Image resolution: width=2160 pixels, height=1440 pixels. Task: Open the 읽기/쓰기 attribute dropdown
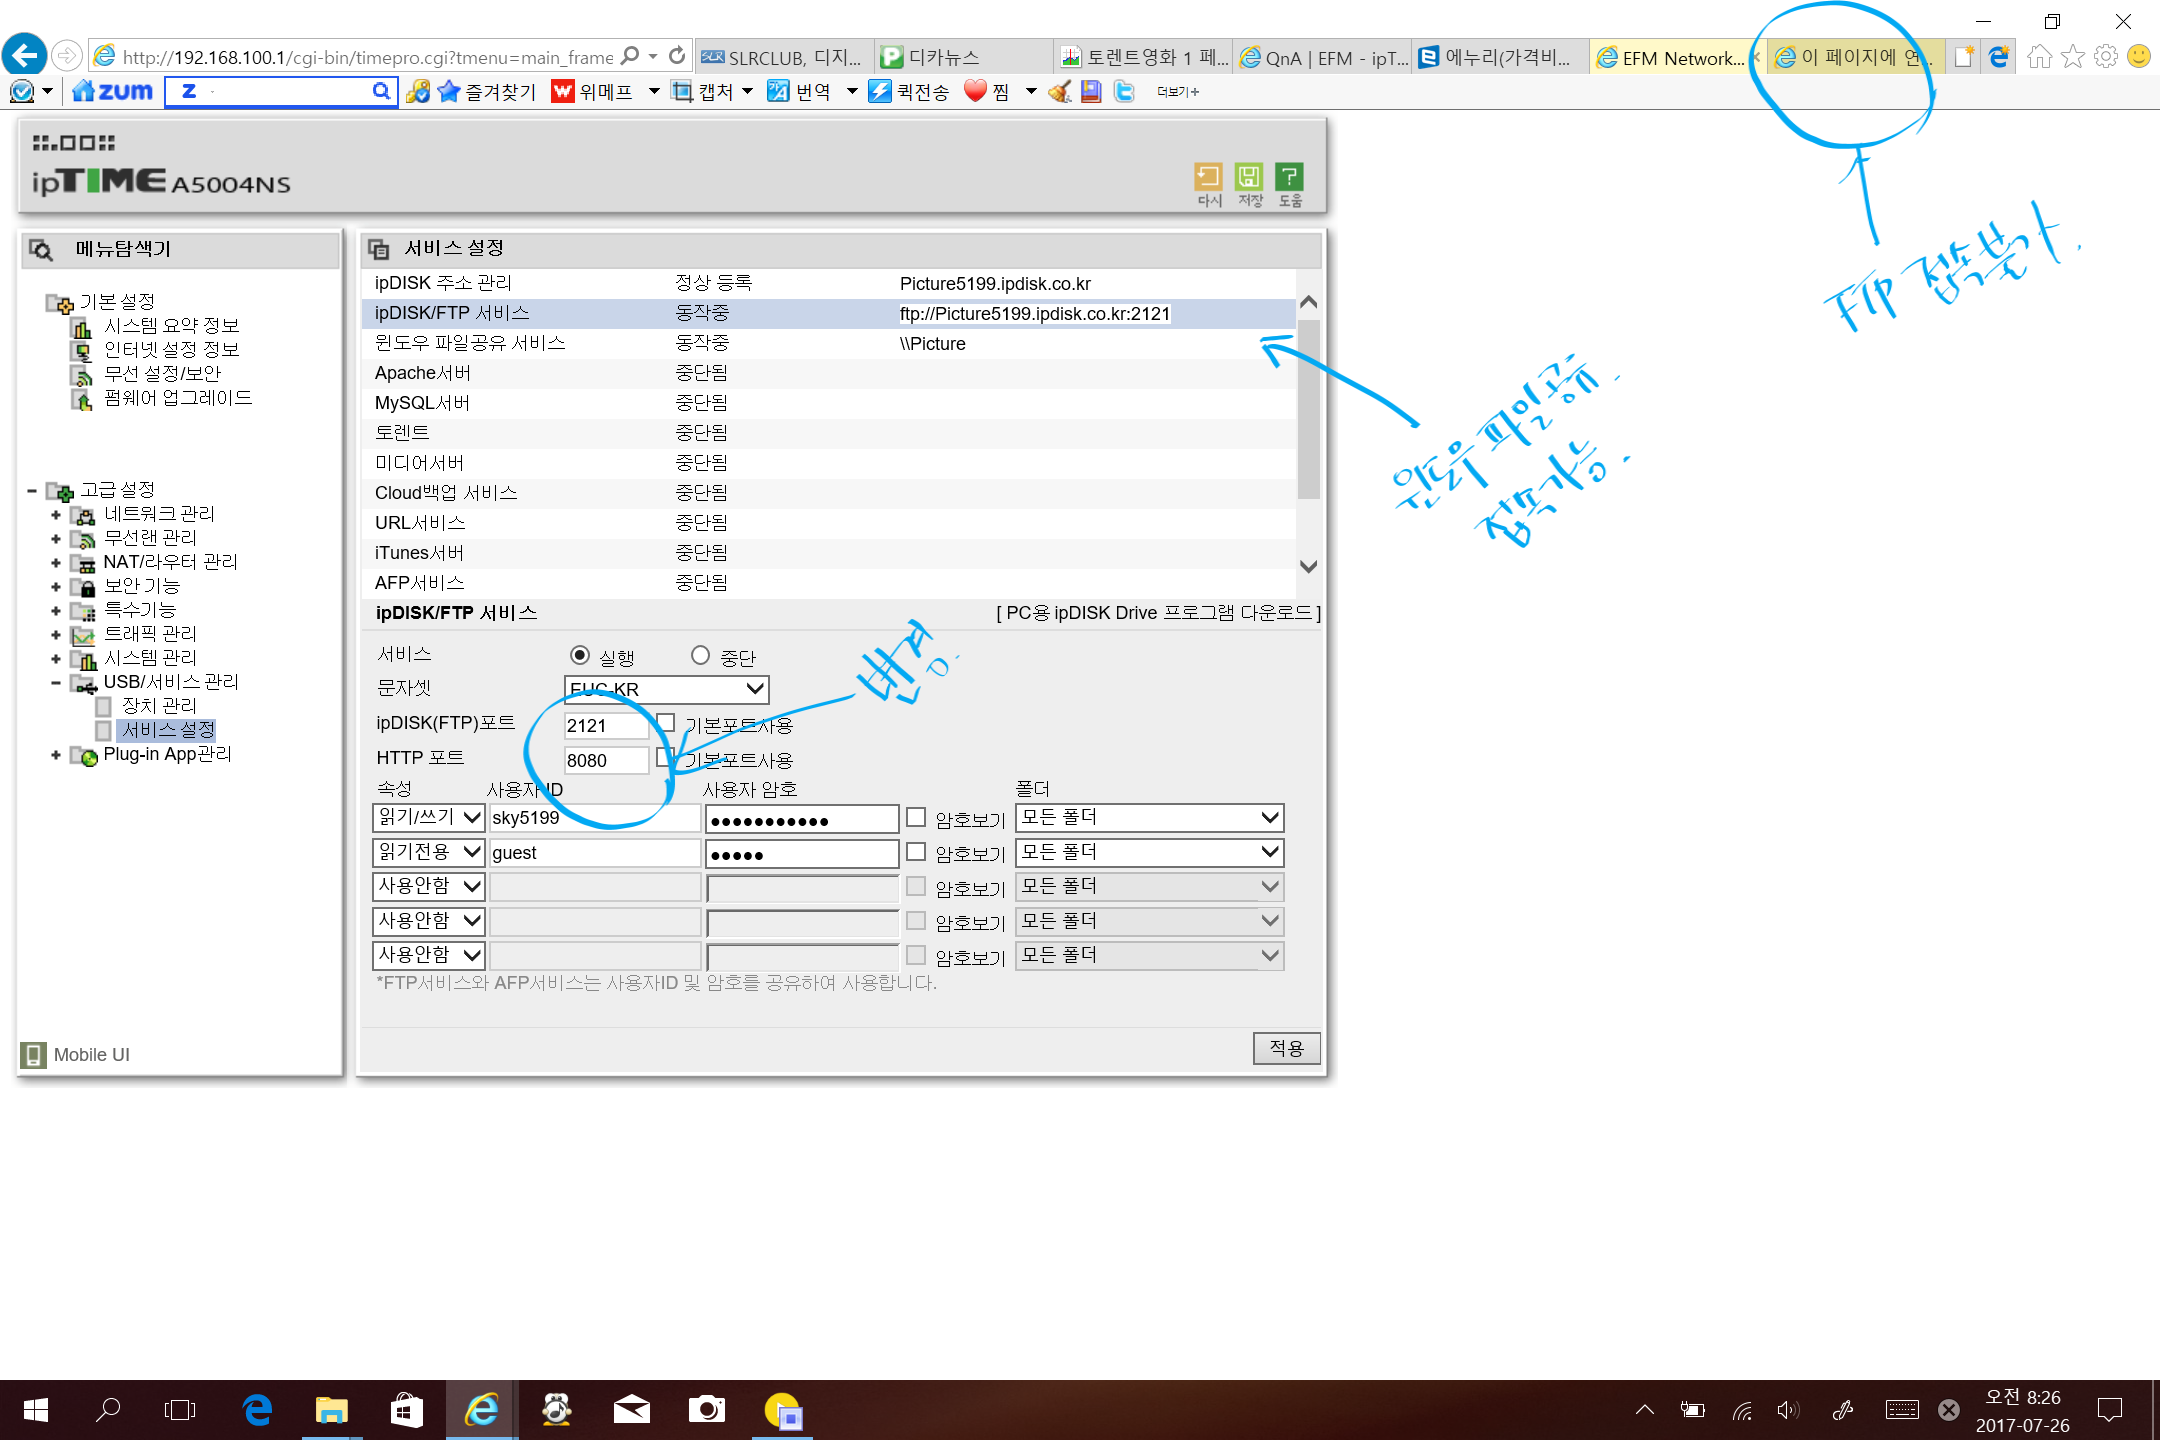point(429,818)
